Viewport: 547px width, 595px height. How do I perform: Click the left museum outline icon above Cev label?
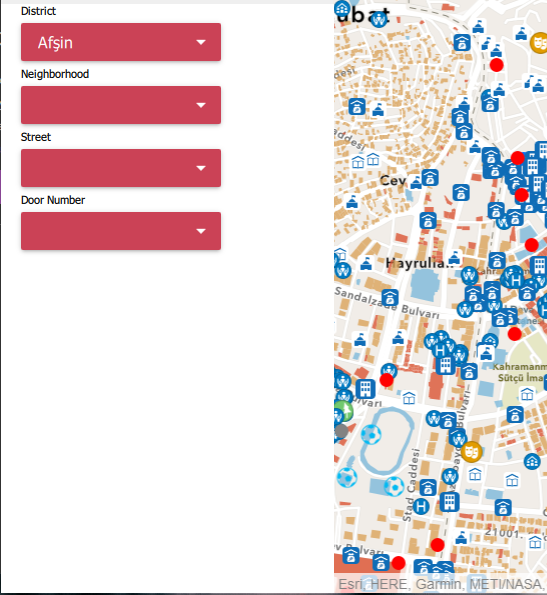pyautogui.click(x=358, y=162)
